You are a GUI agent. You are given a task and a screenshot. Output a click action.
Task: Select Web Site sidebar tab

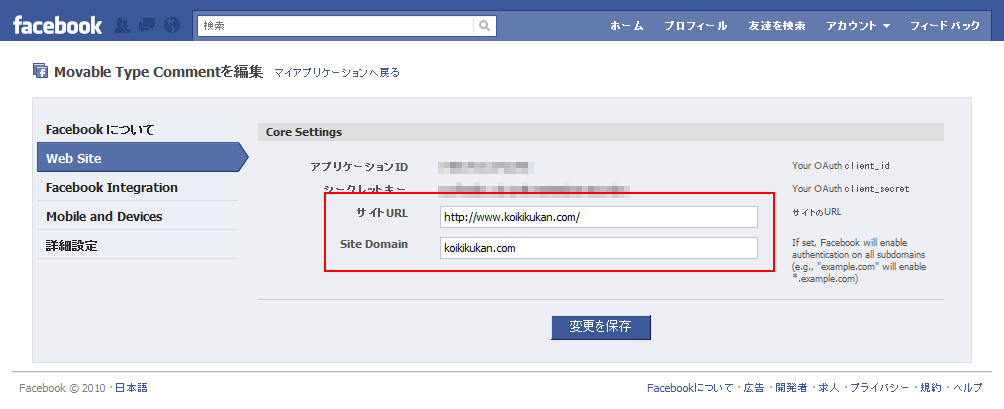click(x=142, y=158)
